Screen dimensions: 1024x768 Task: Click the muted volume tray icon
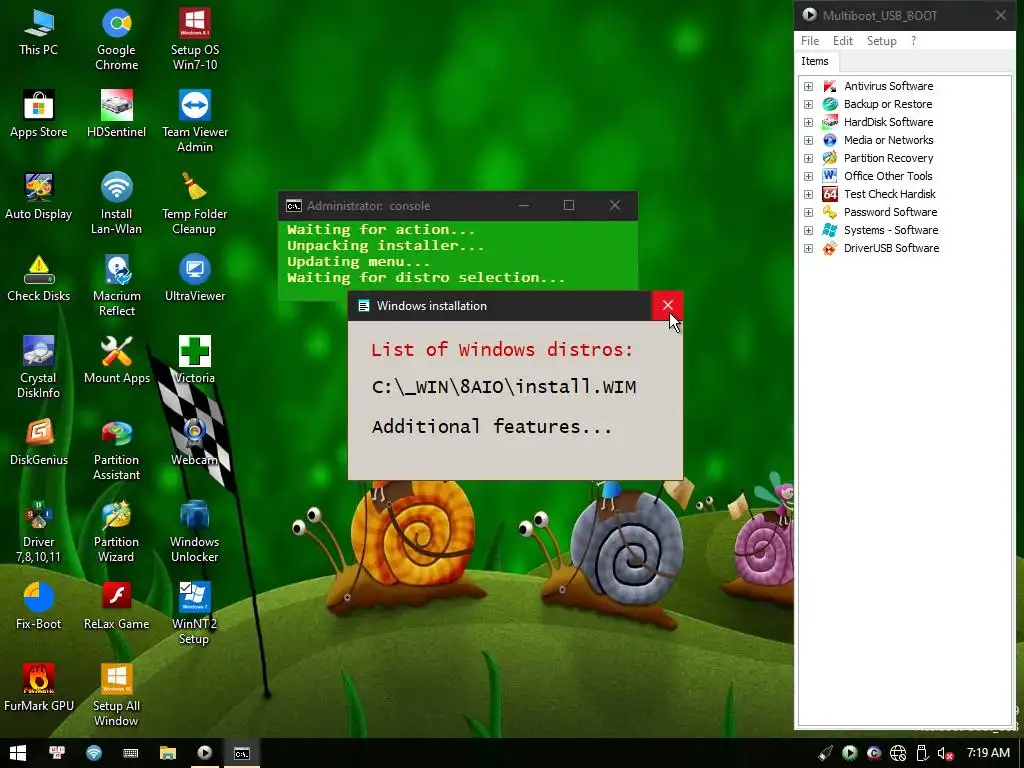(x=946, y=754)
